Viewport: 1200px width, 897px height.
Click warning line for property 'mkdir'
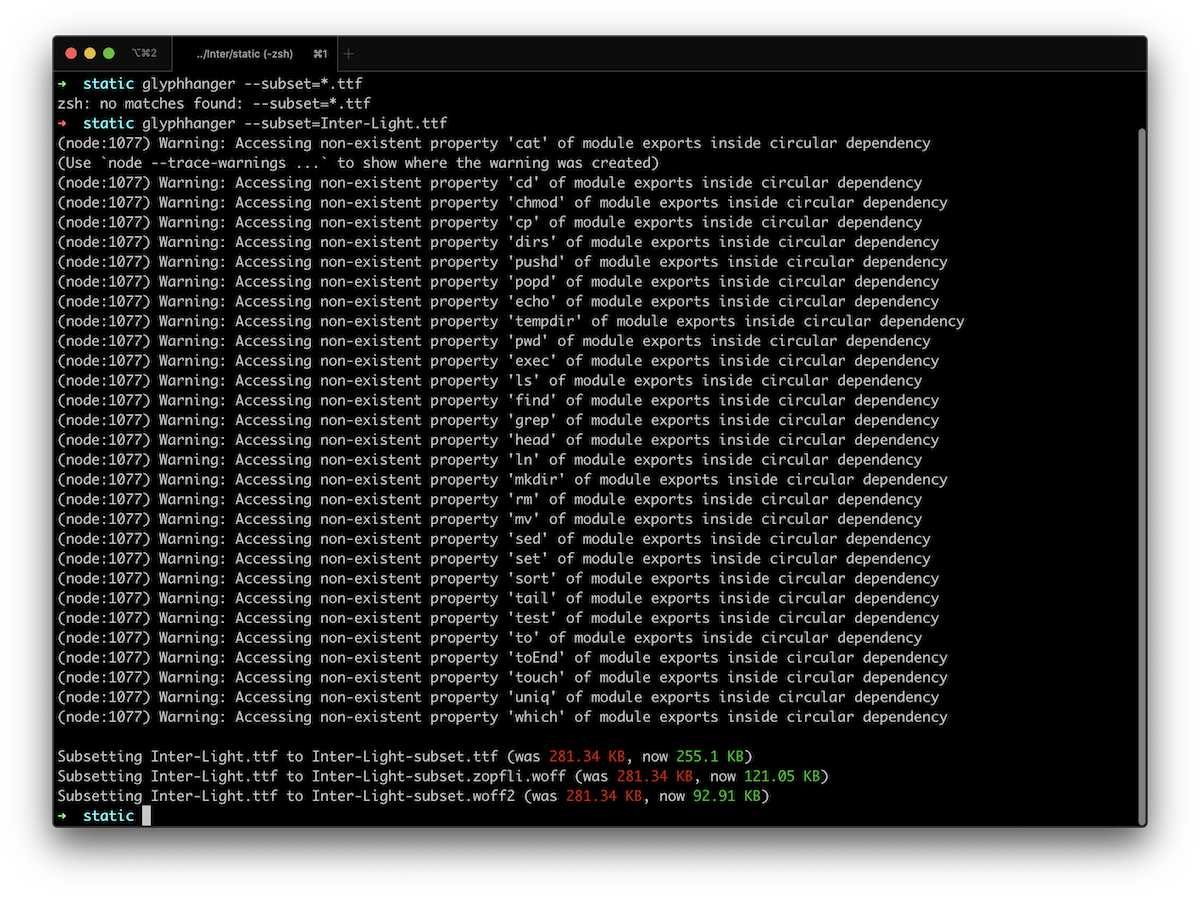tap(502, 480)
